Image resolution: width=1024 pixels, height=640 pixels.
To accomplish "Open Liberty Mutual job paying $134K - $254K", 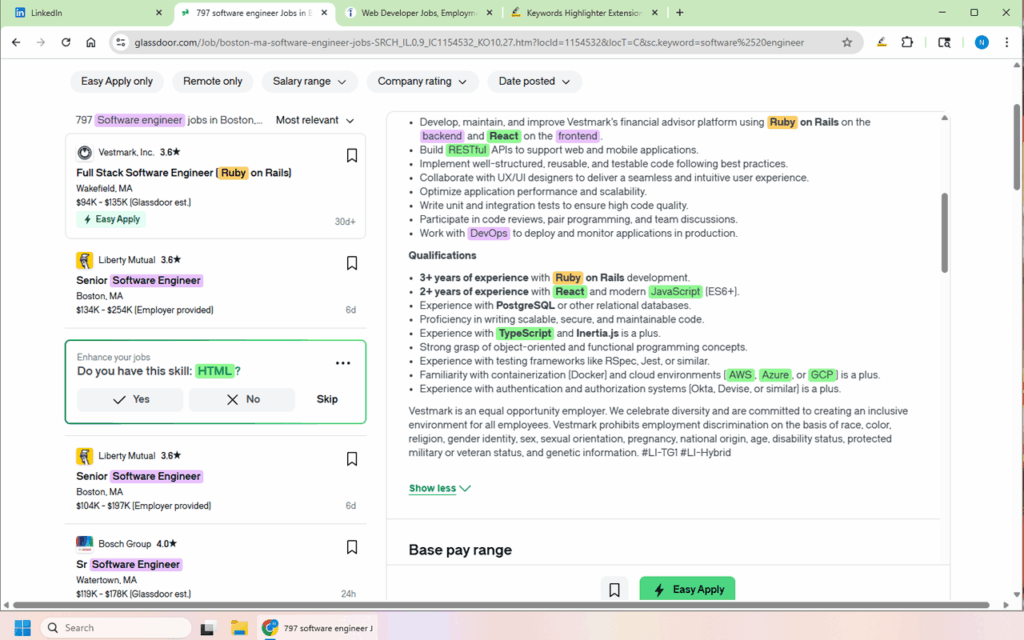I will 139,280.
